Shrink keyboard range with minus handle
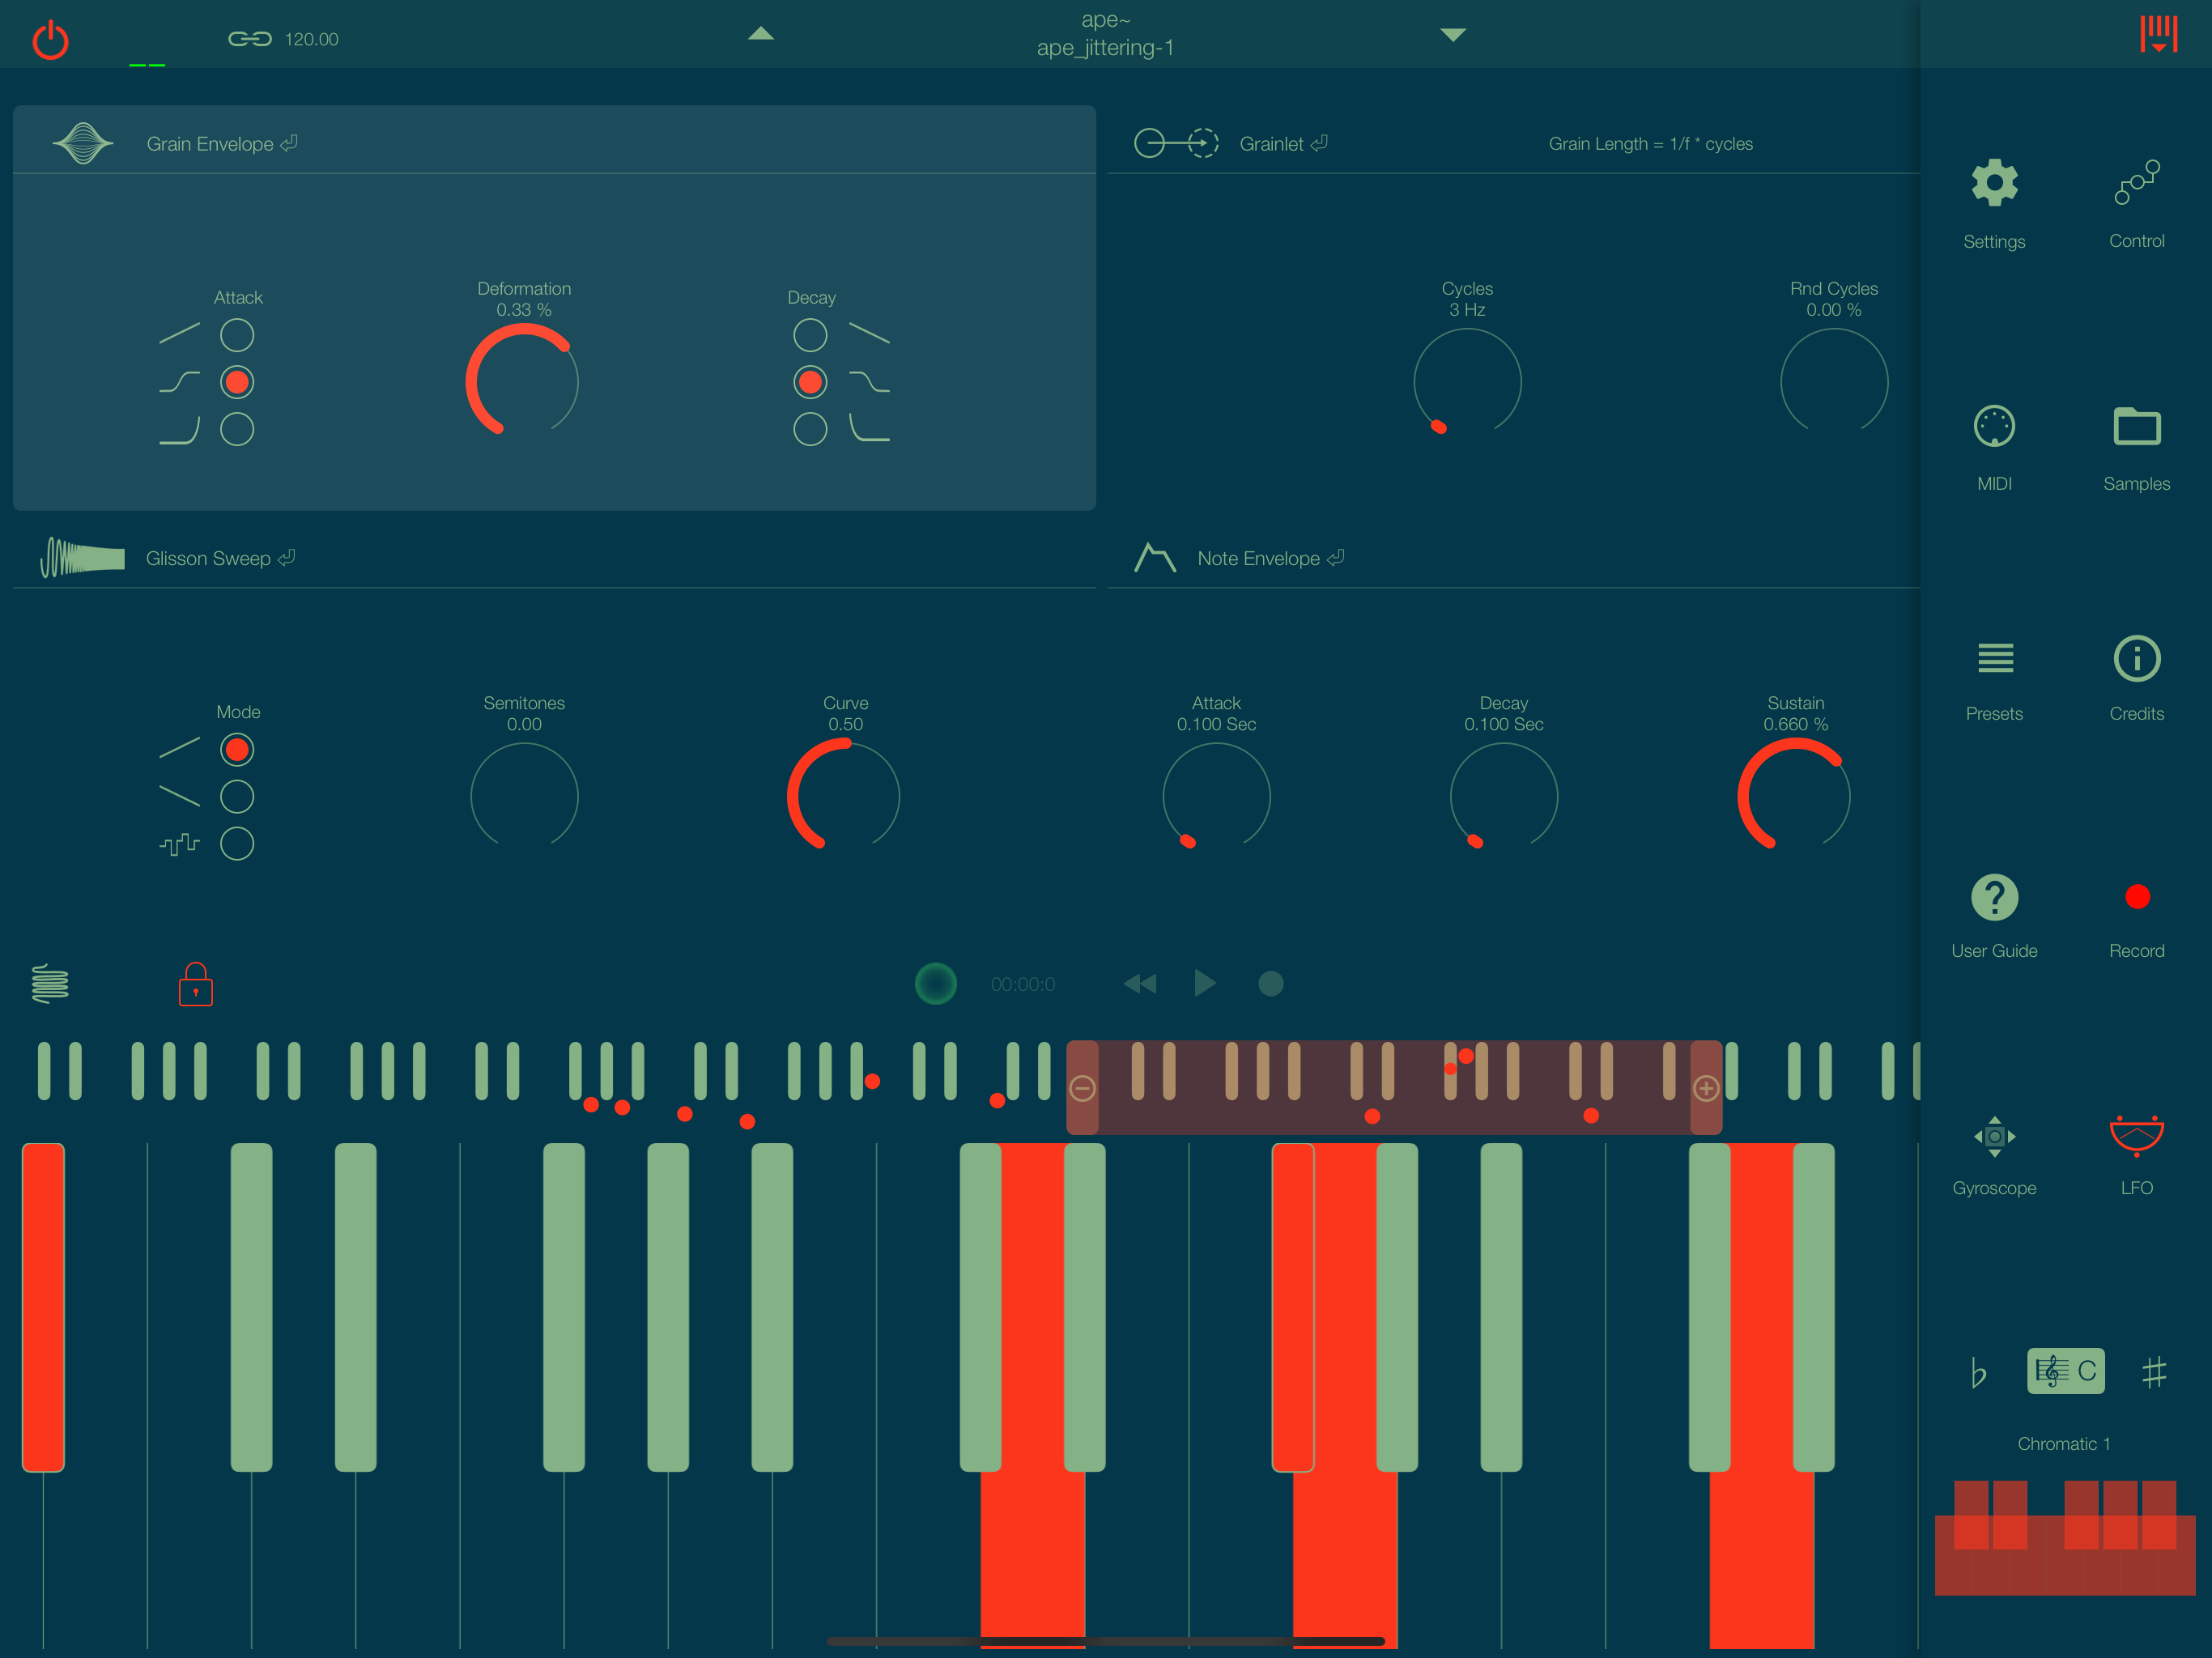Image resolution: width=2212 pixels, height=1658 pixels. [1082, 1087]
